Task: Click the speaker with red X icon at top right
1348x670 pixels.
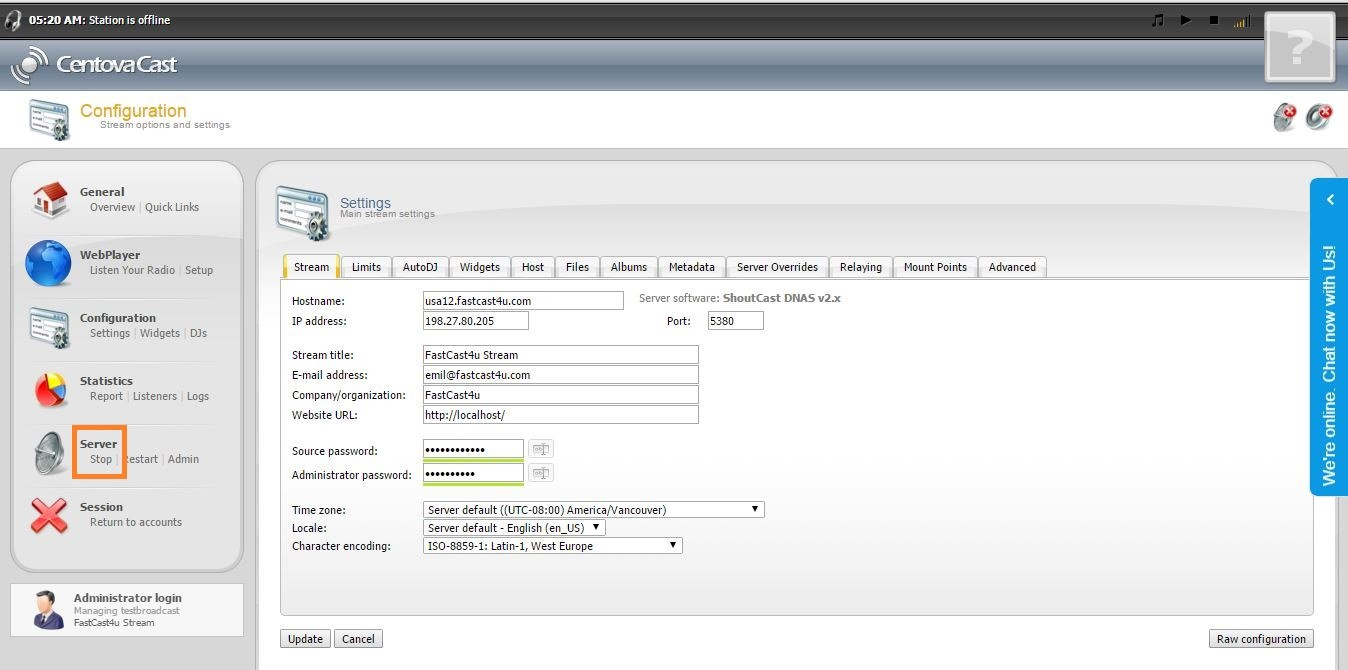Action: click(1319, 117)
